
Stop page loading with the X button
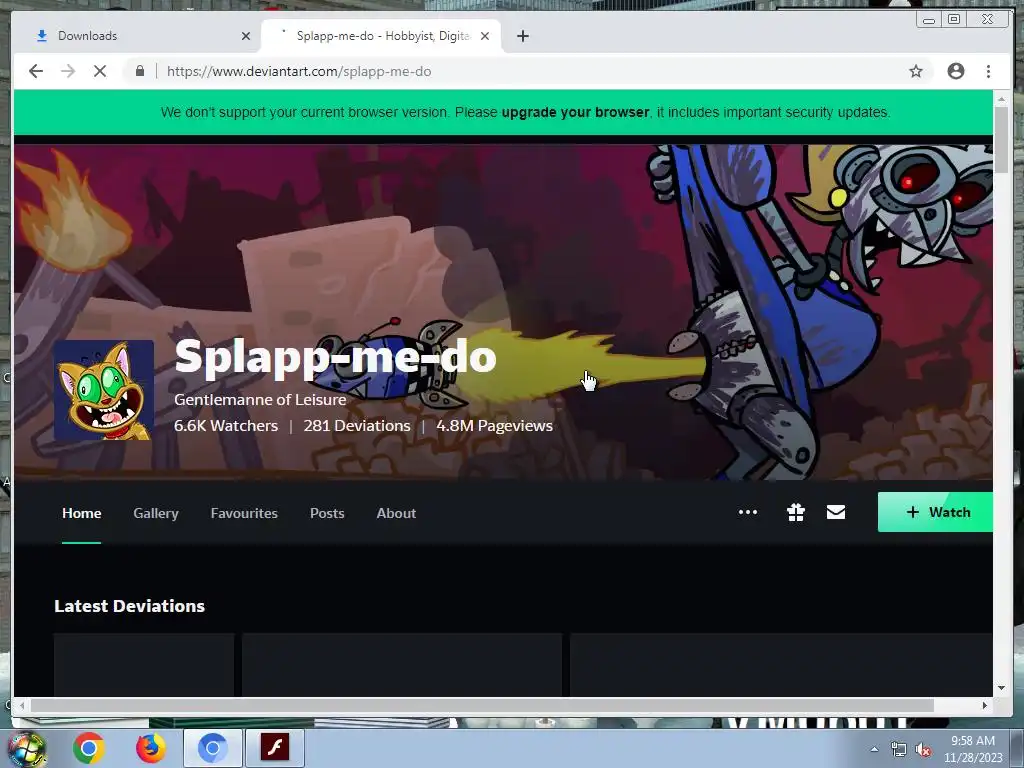(x=100, y=71)
